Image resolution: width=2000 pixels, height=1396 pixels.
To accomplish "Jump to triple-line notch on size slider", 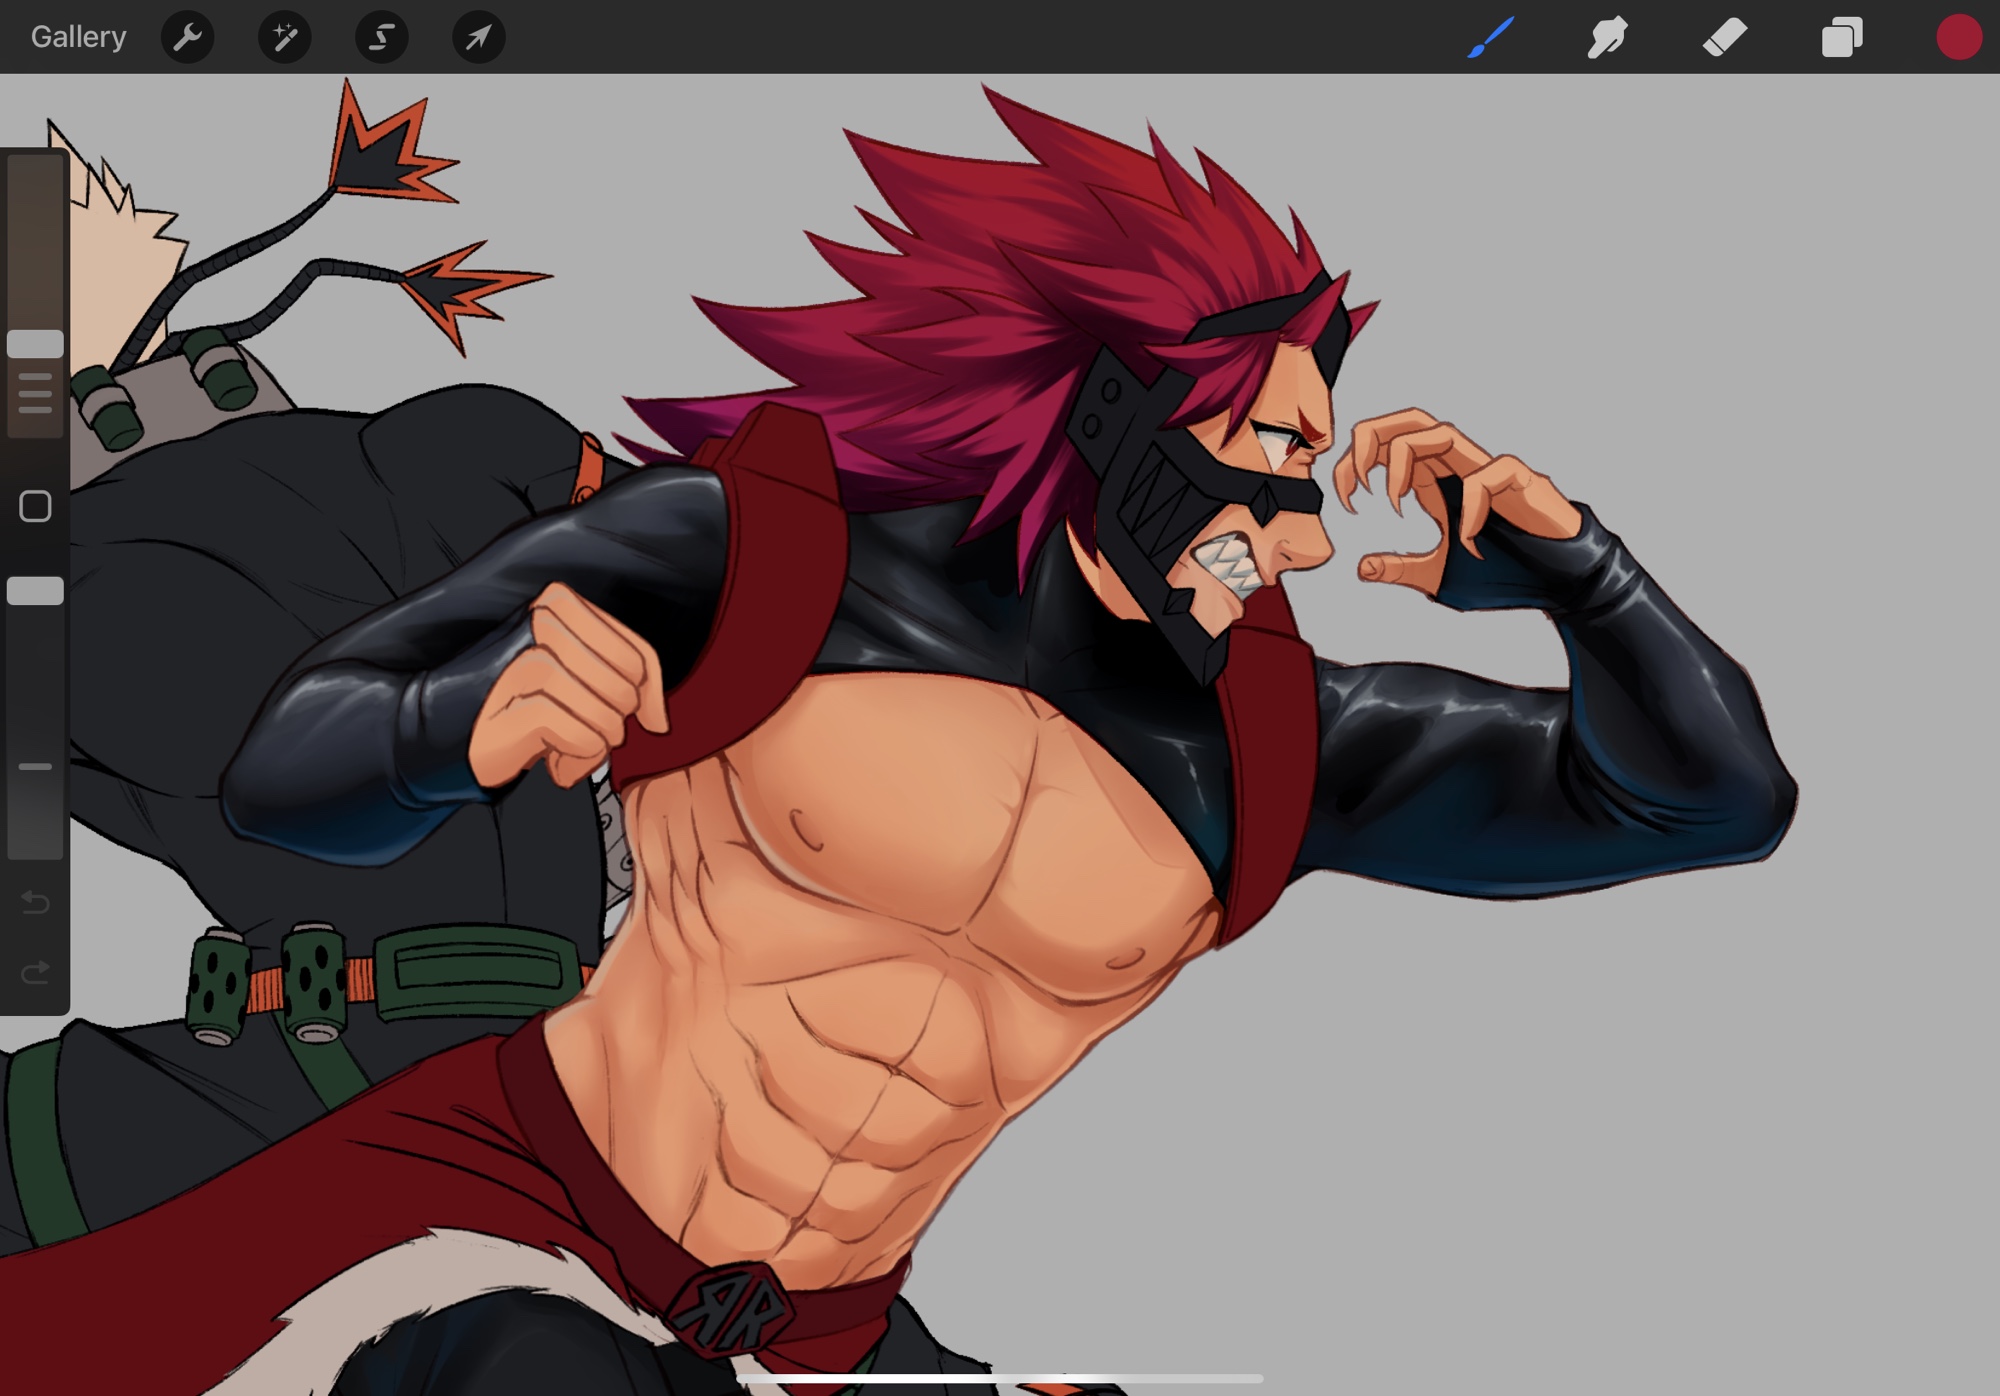I will pyautogui.click(x=35, y=393).
